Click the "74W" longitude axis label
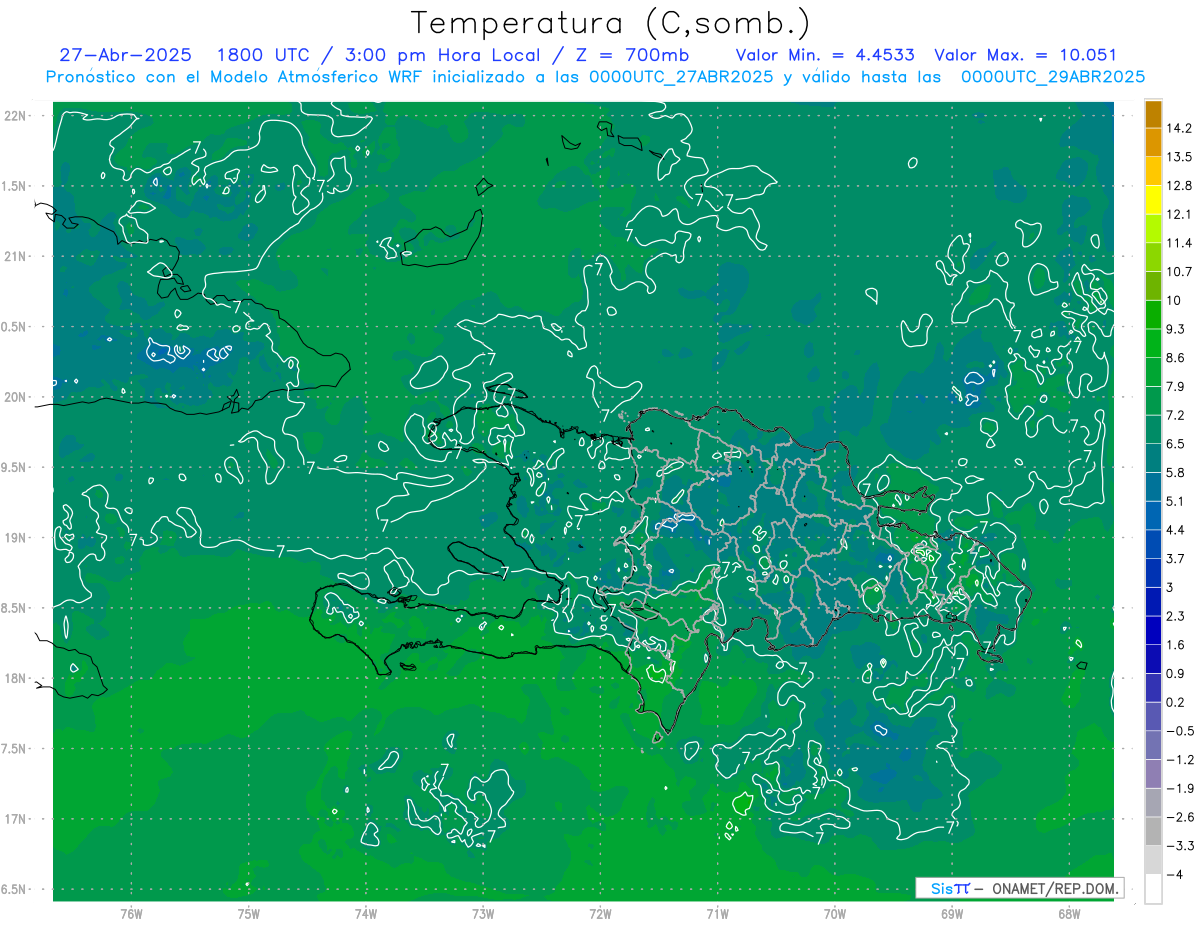1200x927 pixels. click(x=366, y=913)
